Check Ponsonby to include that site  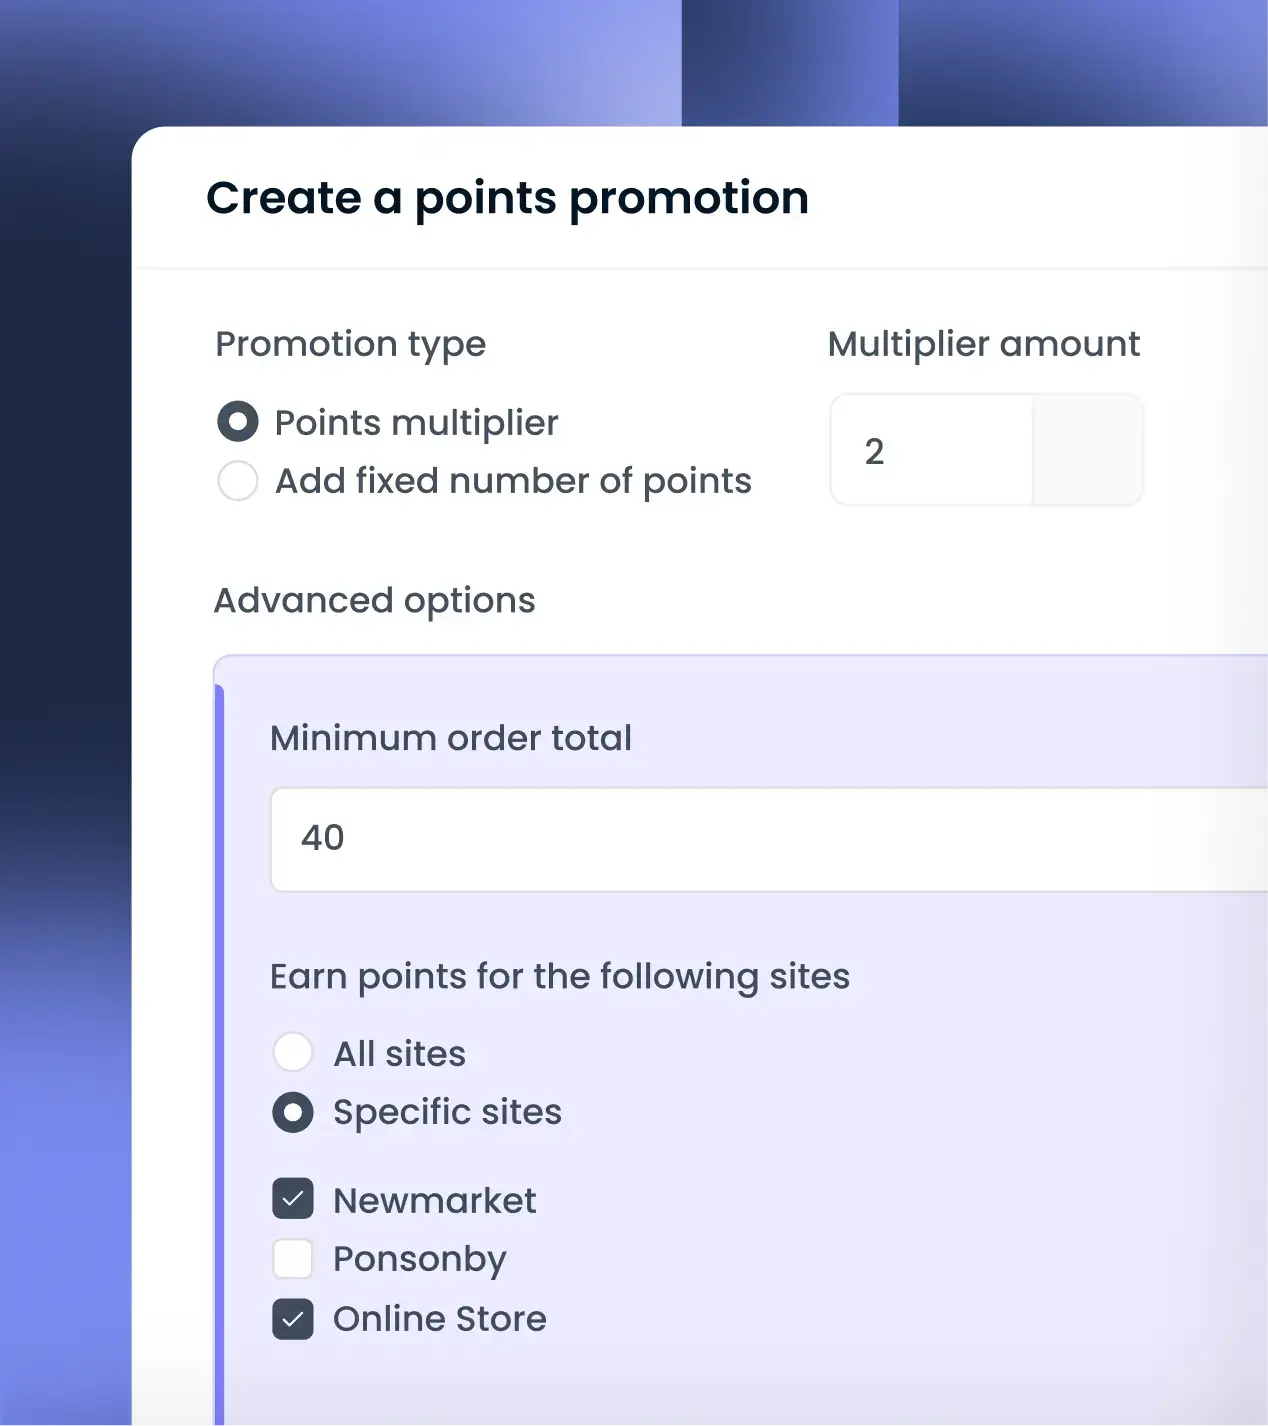coord(292,1259)
